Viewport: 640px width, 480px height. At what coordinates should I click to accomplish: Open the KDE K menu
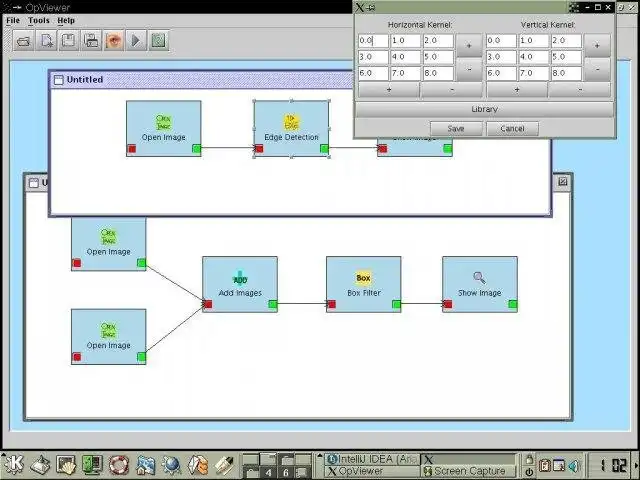pyautogui.click(x=13, y=464)
